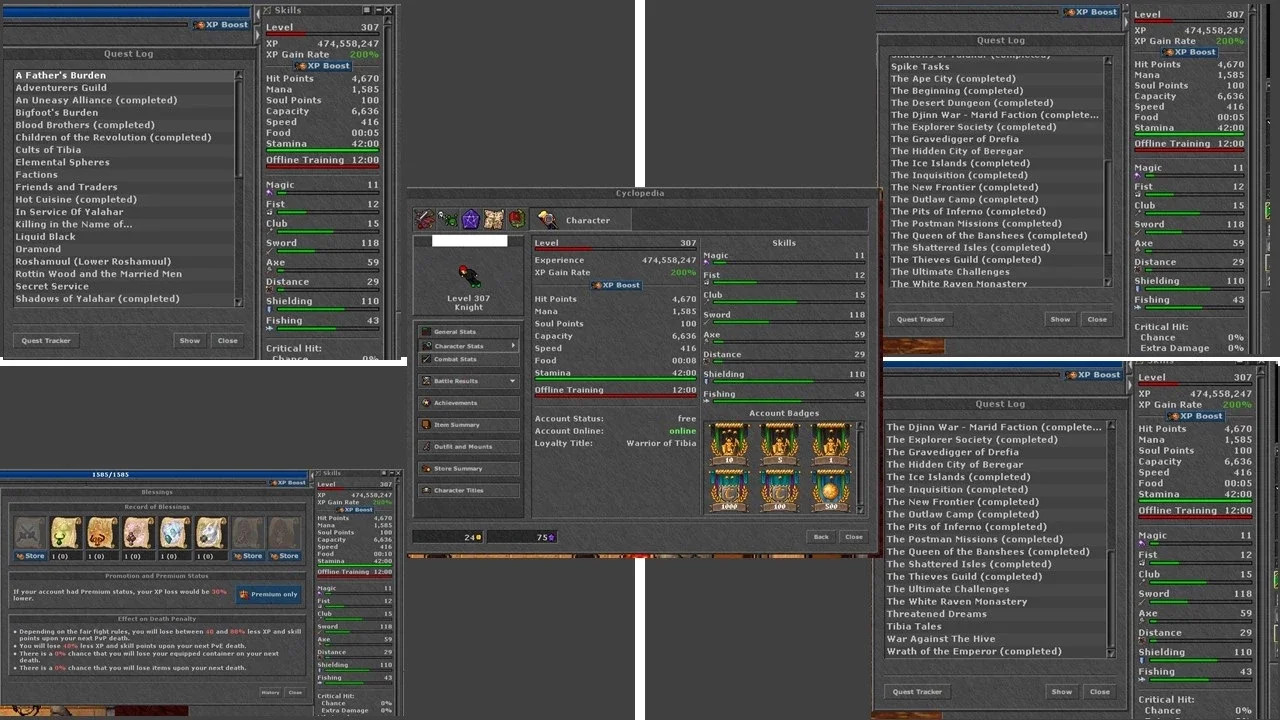Open Outfit and Mounts in Cyclopedia sidebar

coord(470,447)
